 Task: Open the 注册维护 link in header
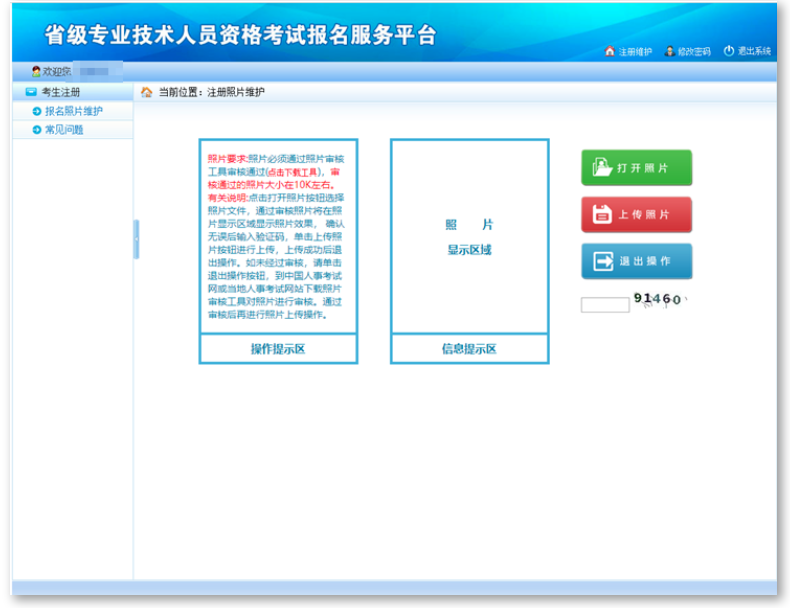[635, 51]
